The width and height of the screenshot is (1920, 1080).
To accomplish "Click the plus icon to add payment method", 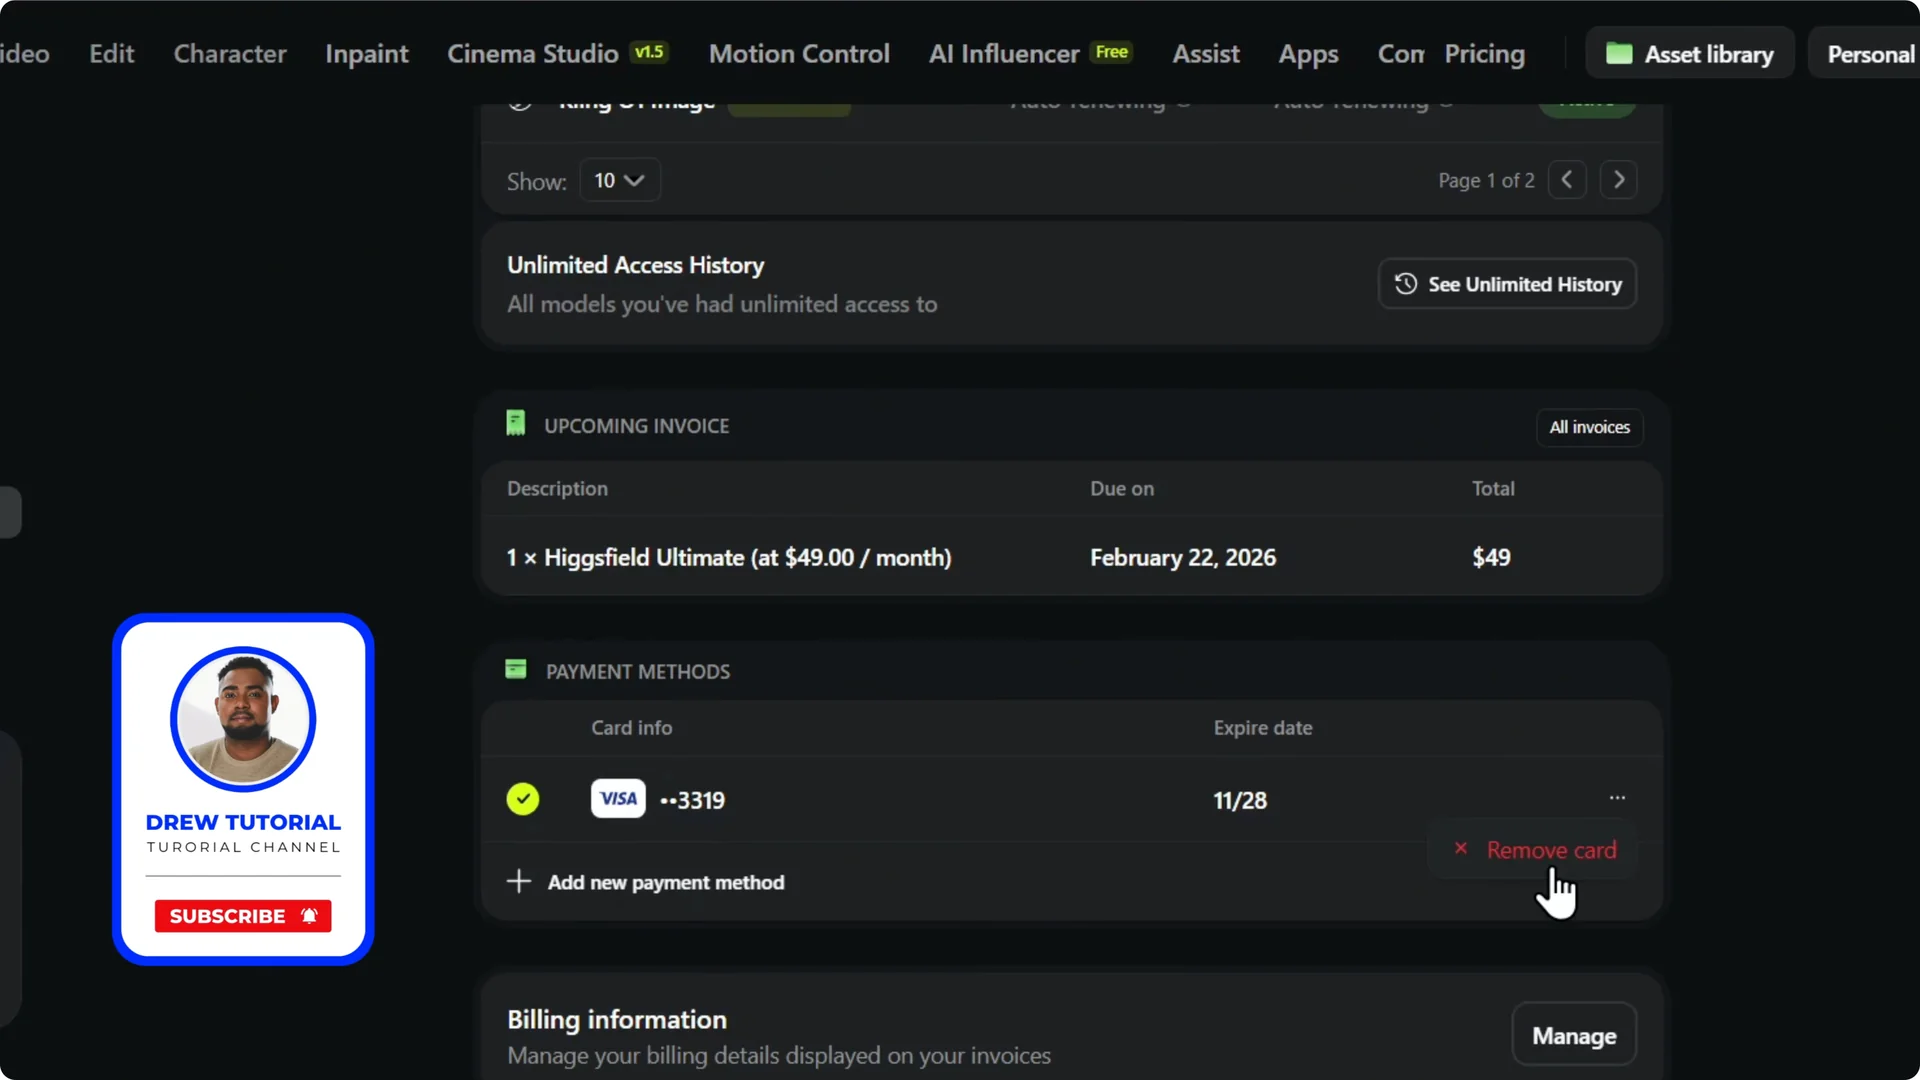I will 518,881.
